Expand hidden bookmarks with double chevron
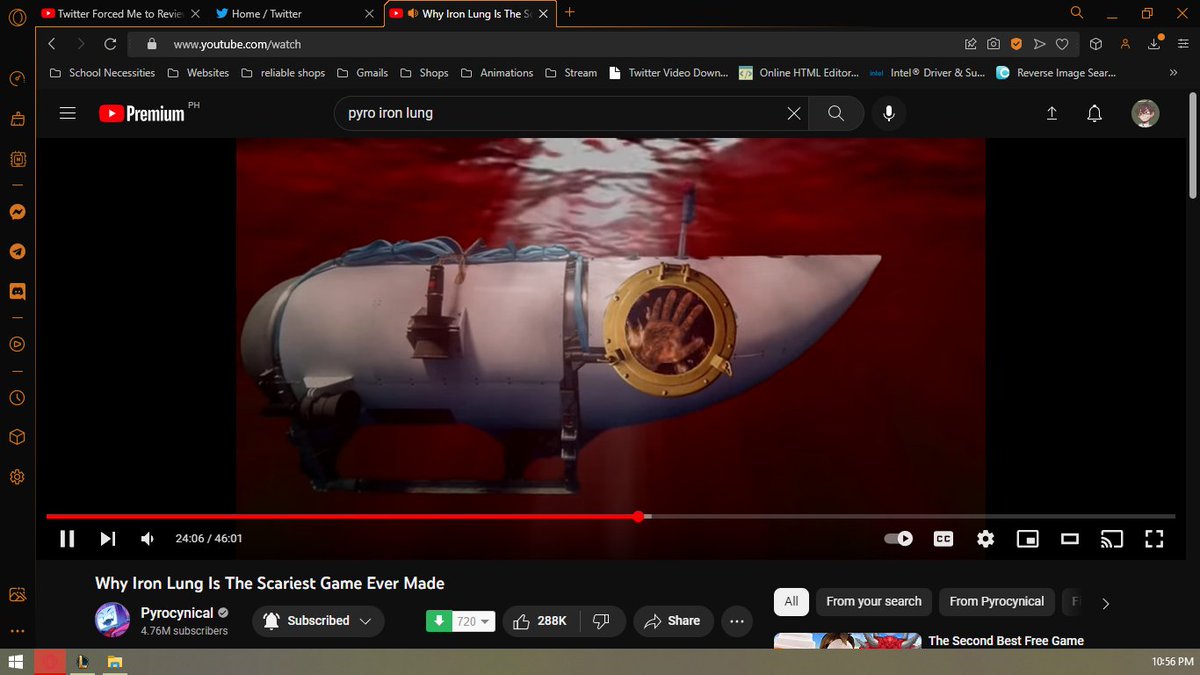The image size is (1200, 675). pos(1173,73)
